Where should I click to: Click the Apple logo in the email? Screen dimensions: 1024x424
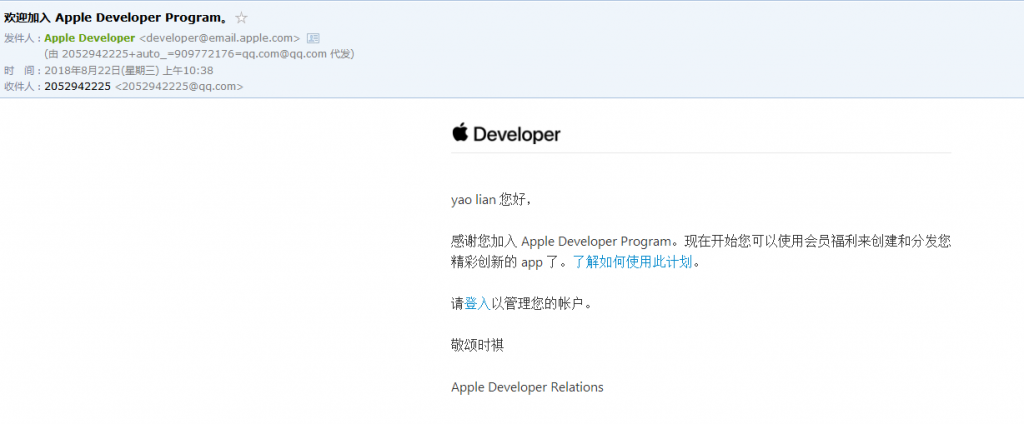tap(460, 133)
